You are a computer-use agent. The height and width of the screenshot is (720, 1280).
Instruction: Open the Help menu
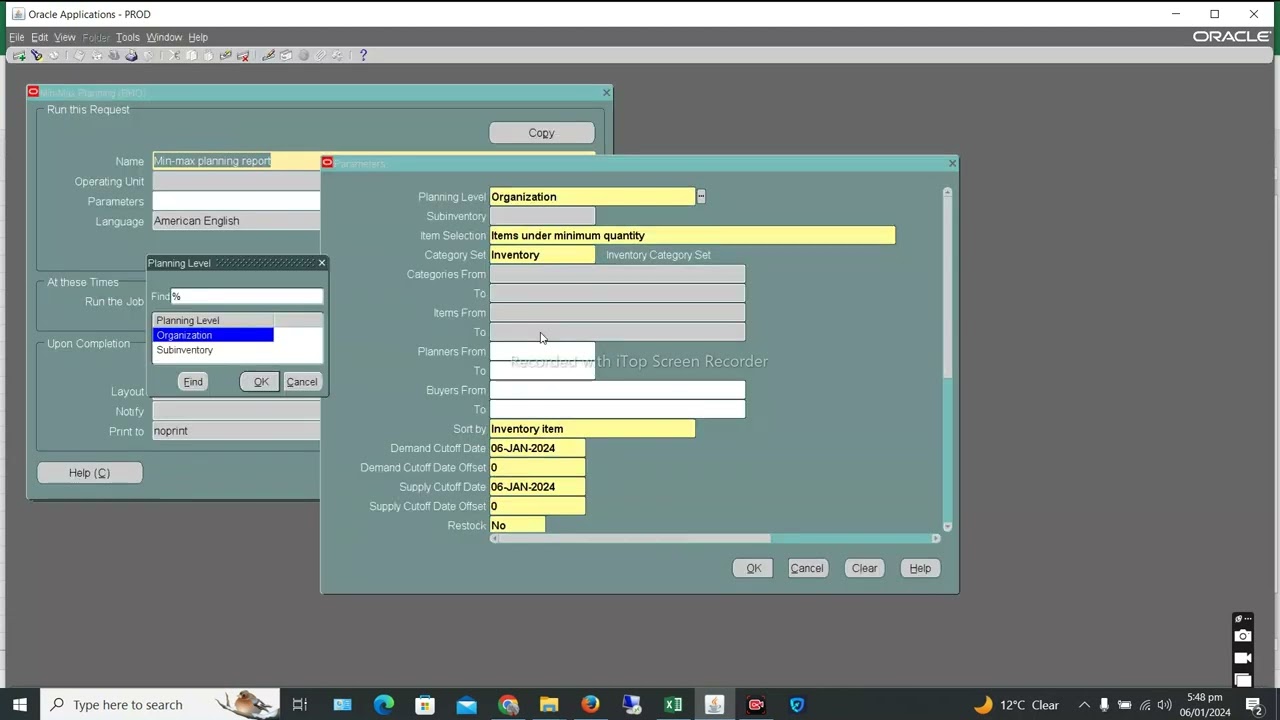pyautogui.click(x=198, y=37)
